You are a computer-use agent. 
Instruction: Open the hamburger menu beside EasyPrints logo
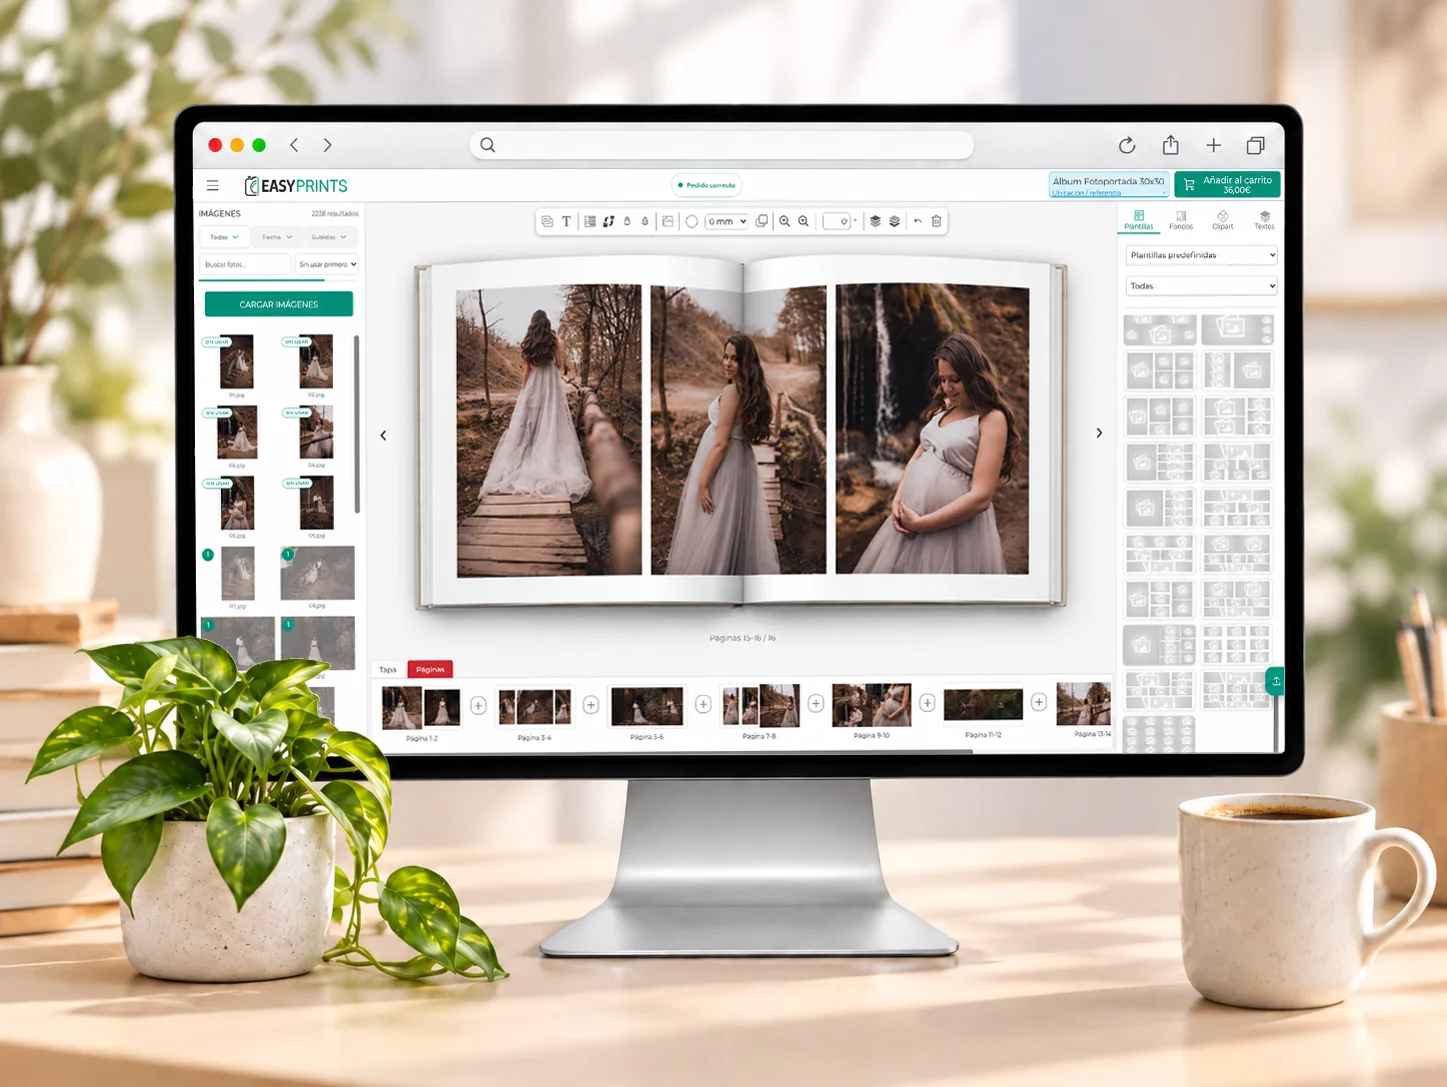[212, 185]
